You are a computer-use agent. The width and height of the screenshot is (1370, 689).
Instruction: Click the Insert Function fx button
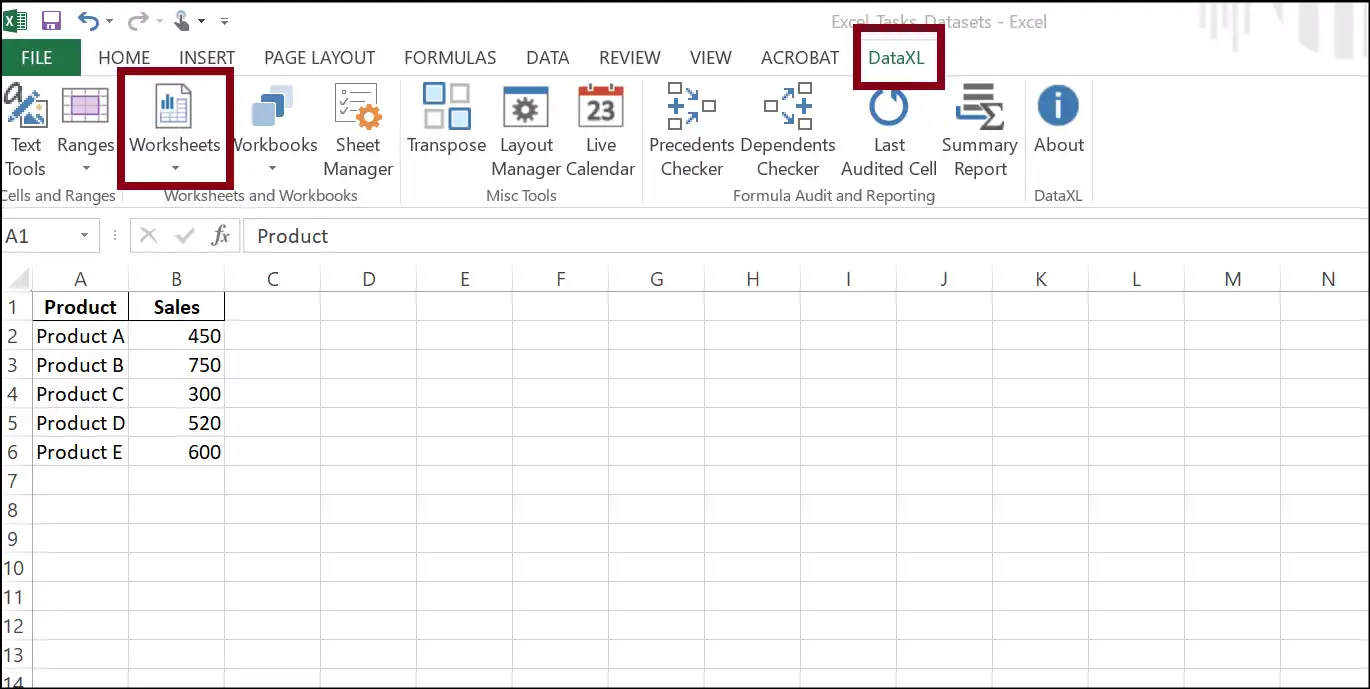[x=221, y=236]
